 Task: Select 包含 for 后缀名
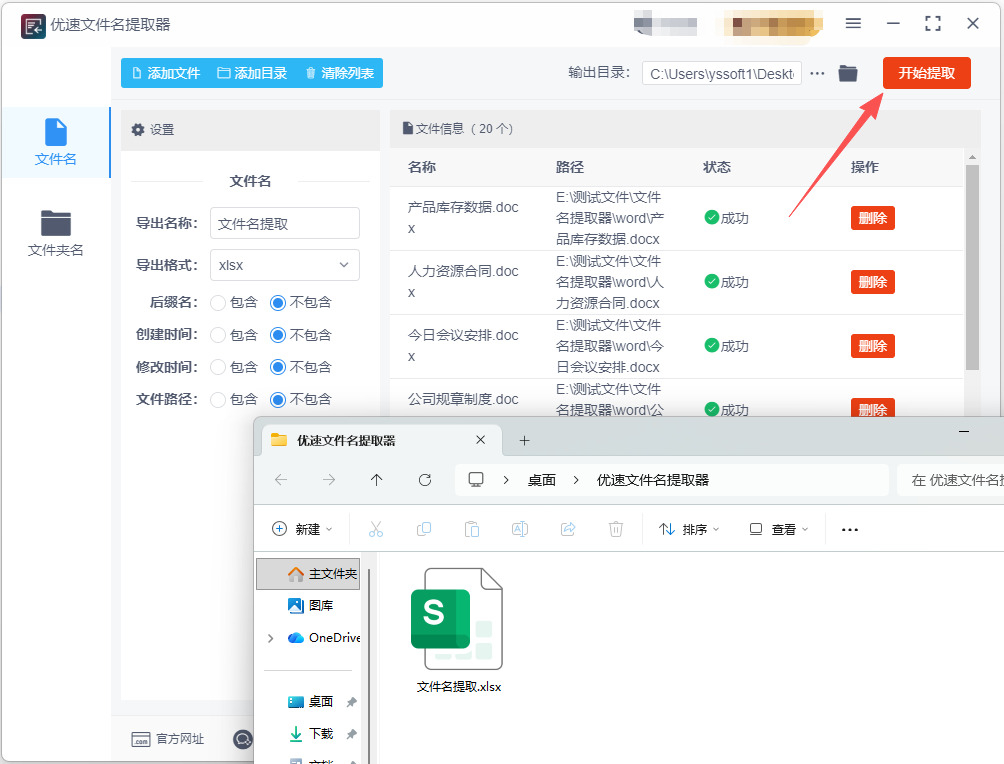[218, 303]
